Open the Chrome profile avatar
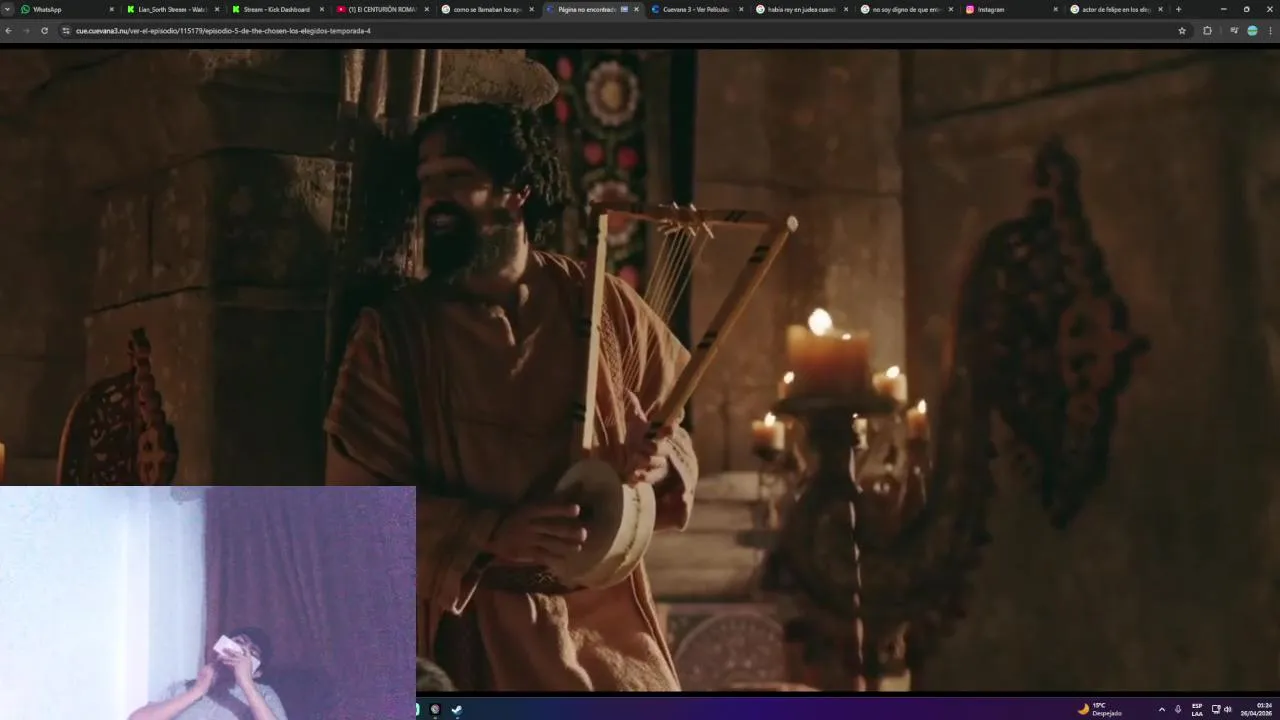The width and height of the screenshot is (1280, 720). pyautogui.click(x=1252, y=31)
